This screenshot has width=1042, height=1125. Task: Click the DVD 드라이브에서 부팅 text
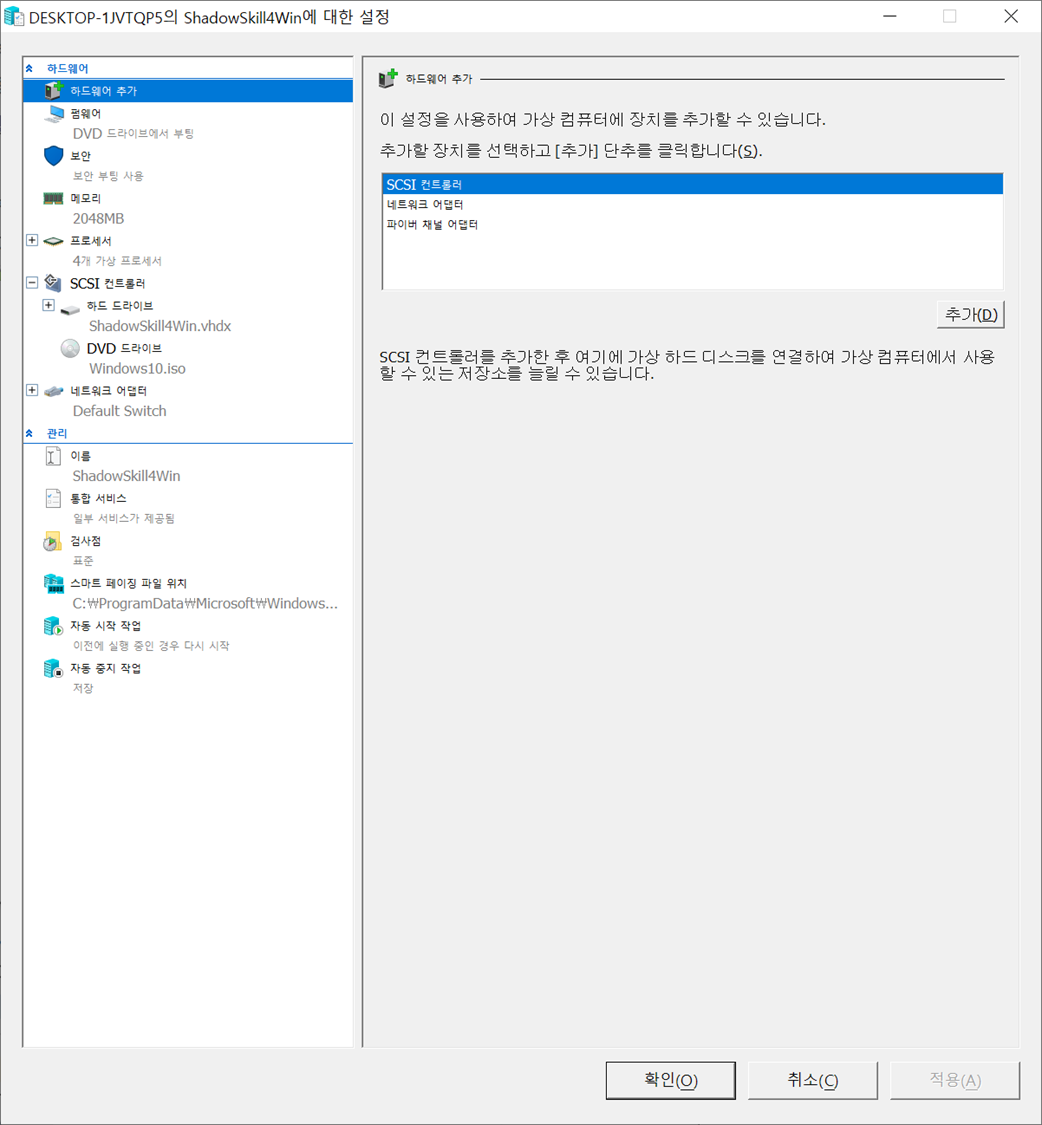point(133,133)
